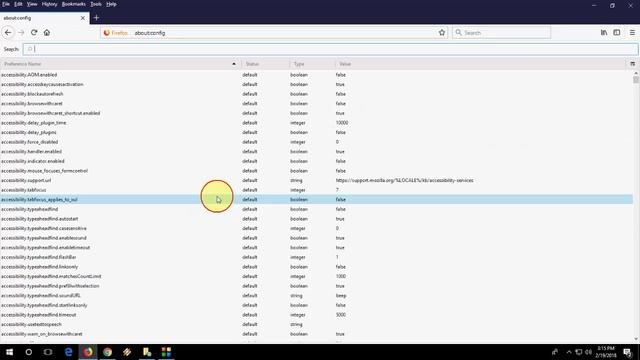Select accessibility.typeaheadfind.casesensitive preference
The height and width of the screenshot is (360, 640).
coord(317,229)
